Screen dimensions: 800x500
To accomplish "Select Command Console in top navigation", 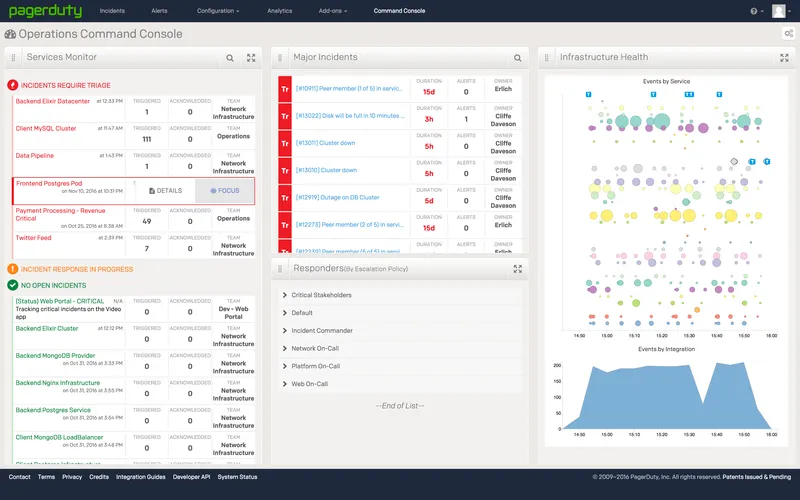I will (x=399, y=11).
